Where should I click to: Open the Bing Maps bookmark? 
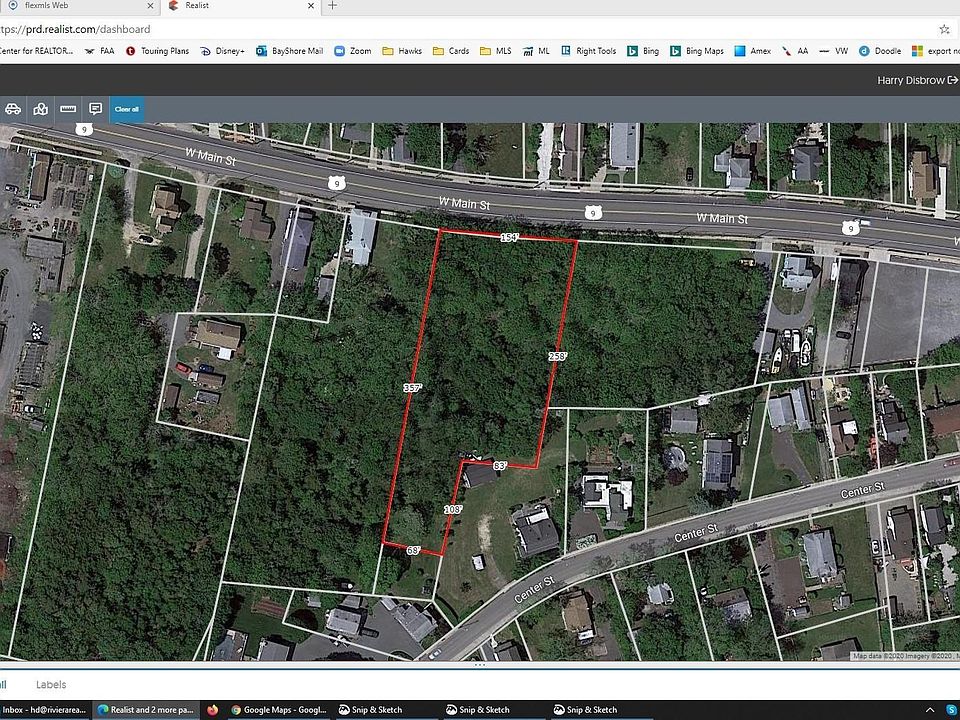pos(697,51)
